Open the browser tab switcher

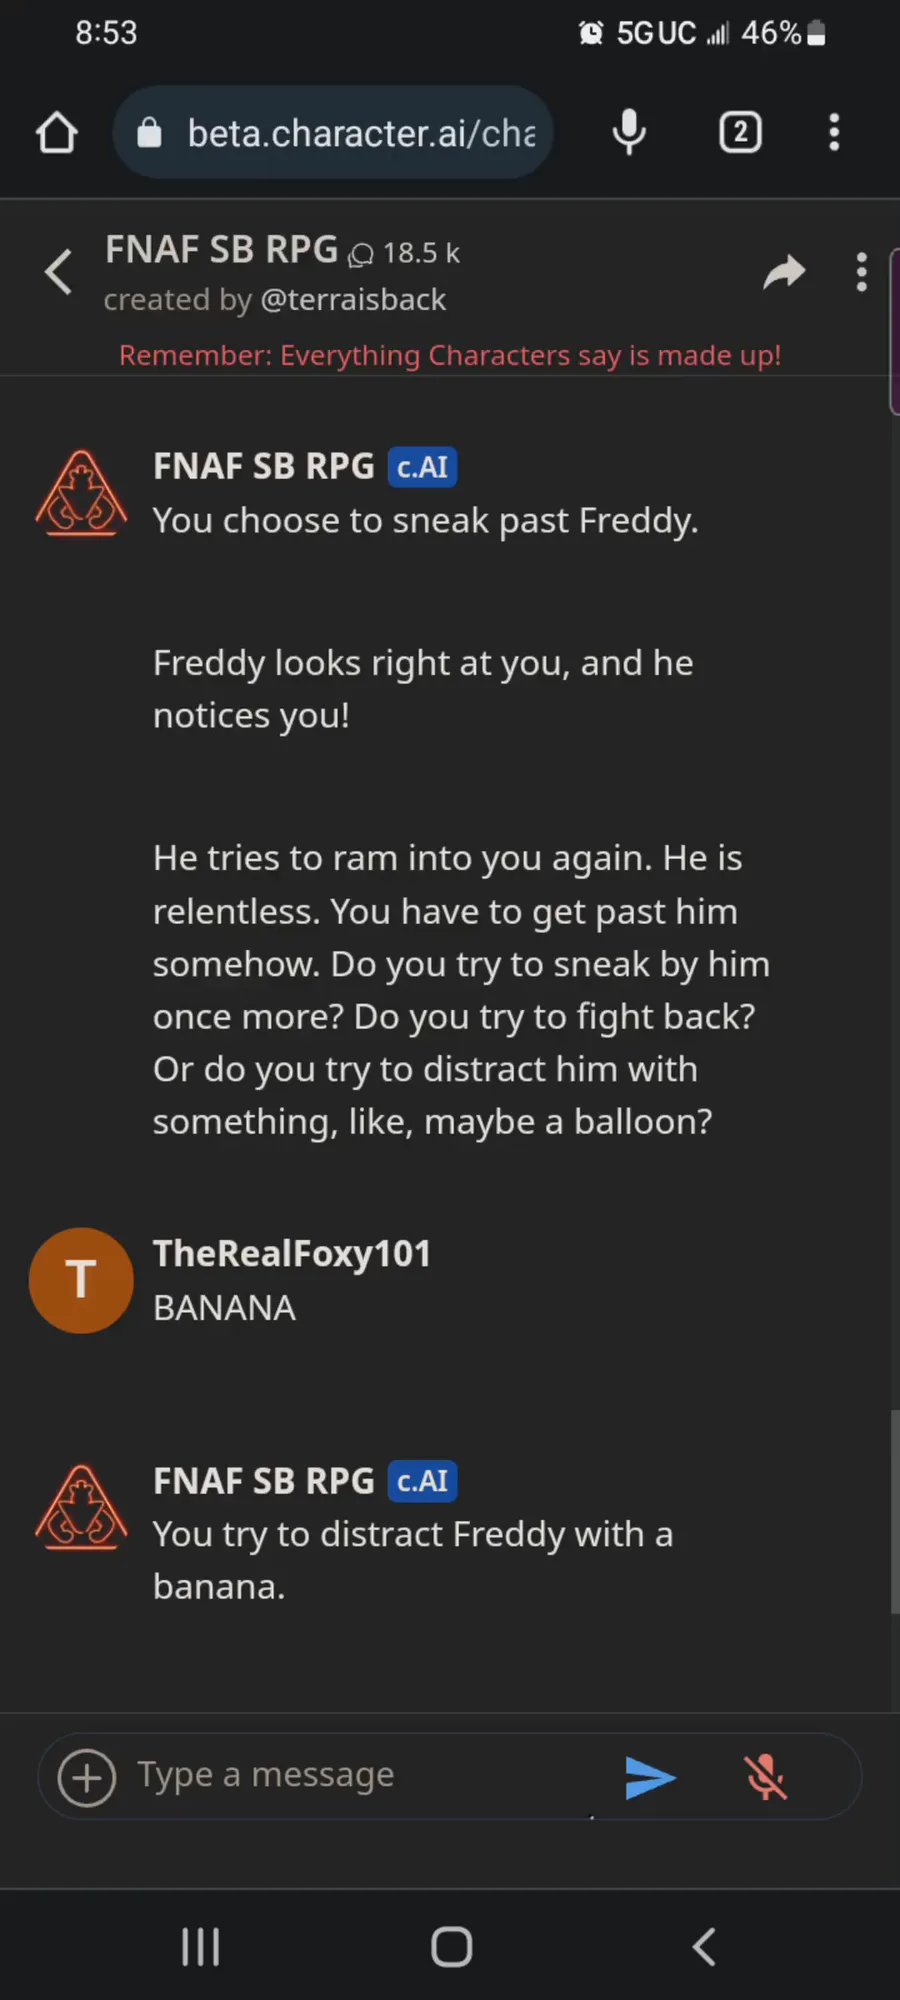click(x=740, y=133)
